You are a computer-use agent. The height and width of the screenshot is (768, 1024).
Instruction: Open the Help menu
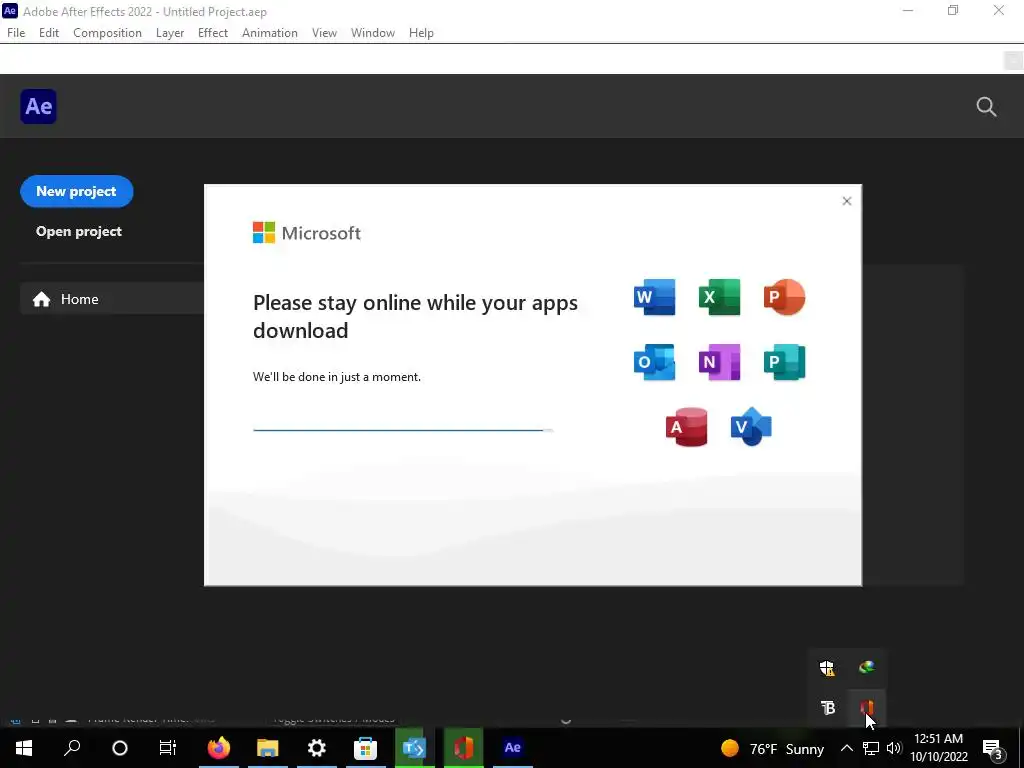coord(421,33)
